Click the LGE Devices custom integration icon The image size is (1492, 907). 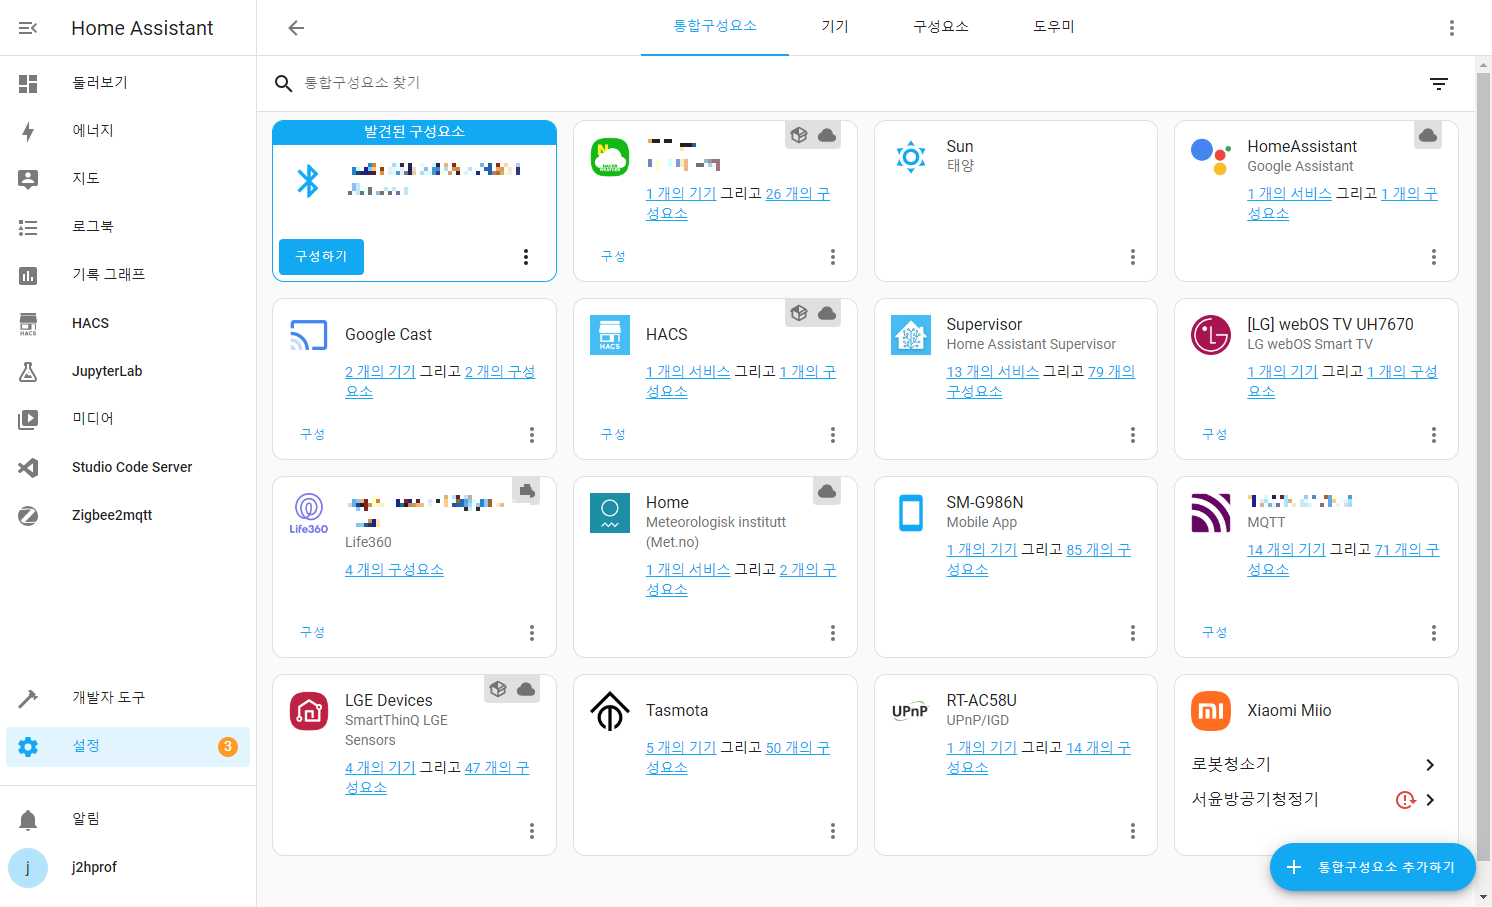click(x=498, y=689)
